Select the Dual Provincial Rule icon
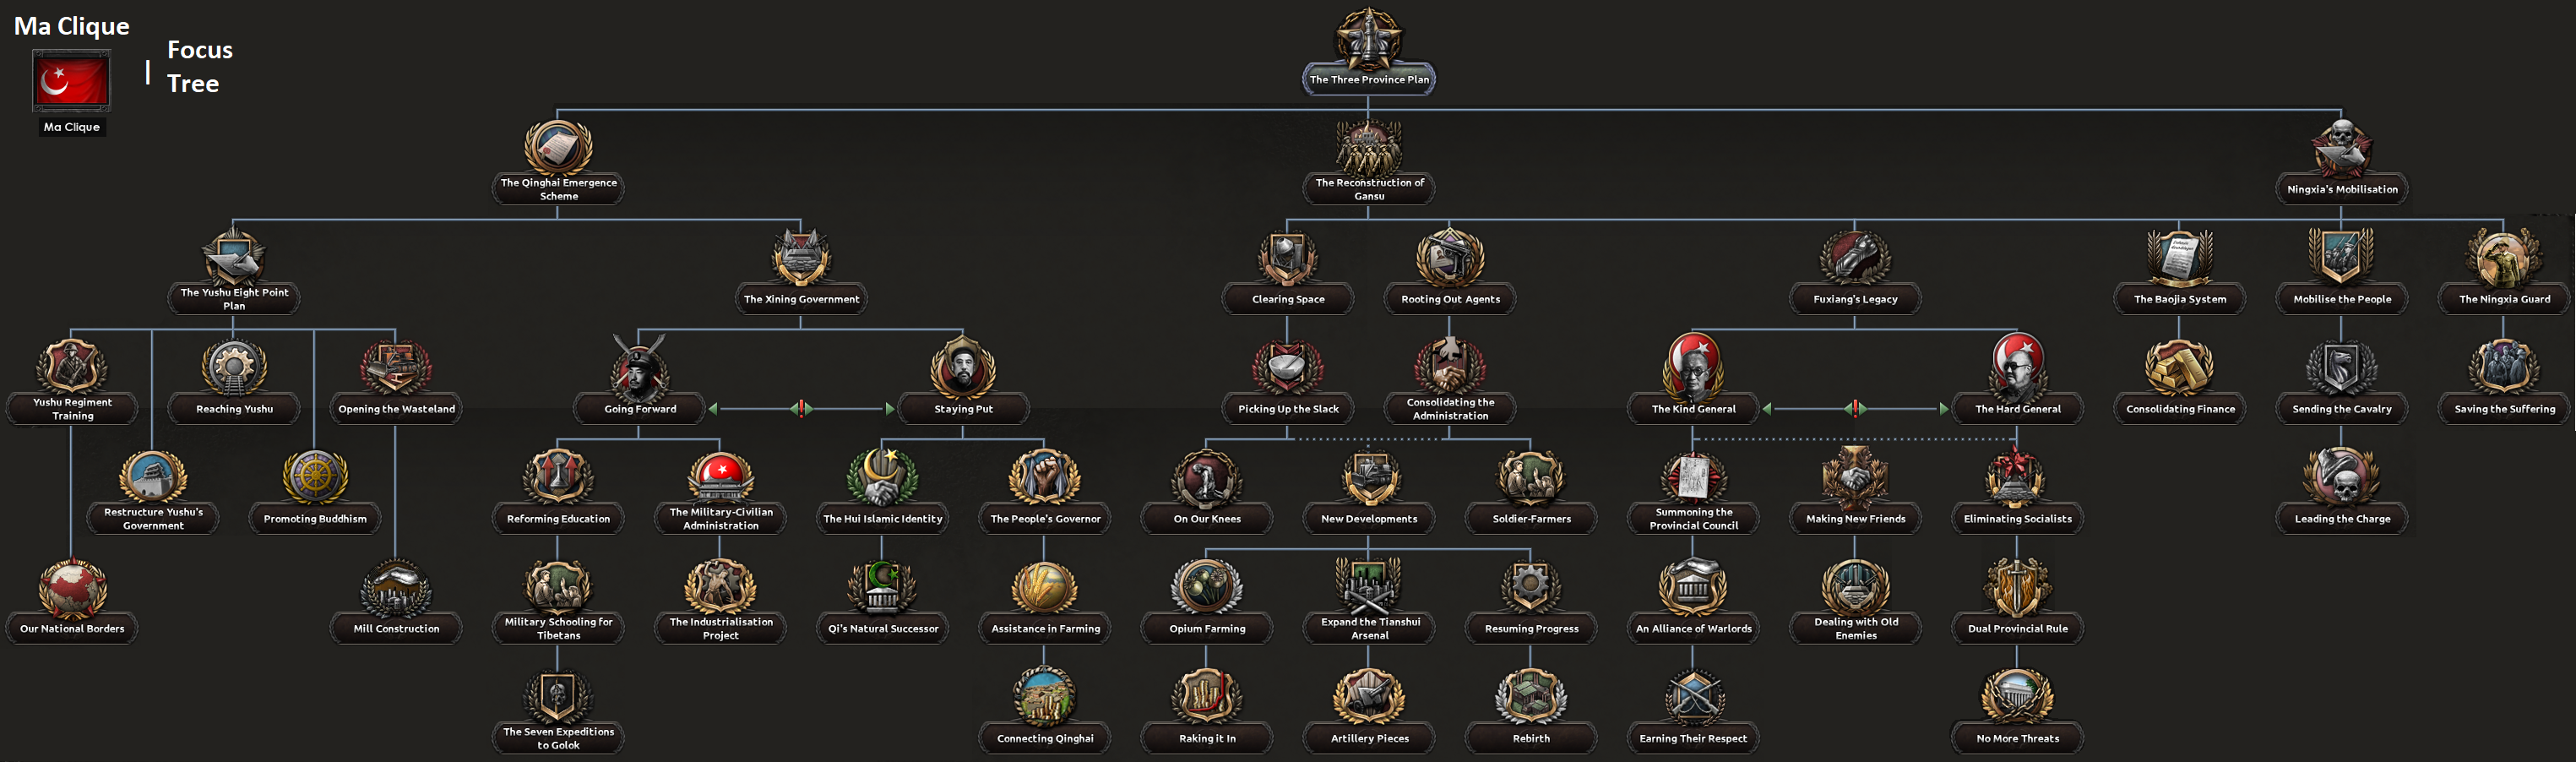The height and width of the screenshot is (762, 2576). pos(2017,588)
